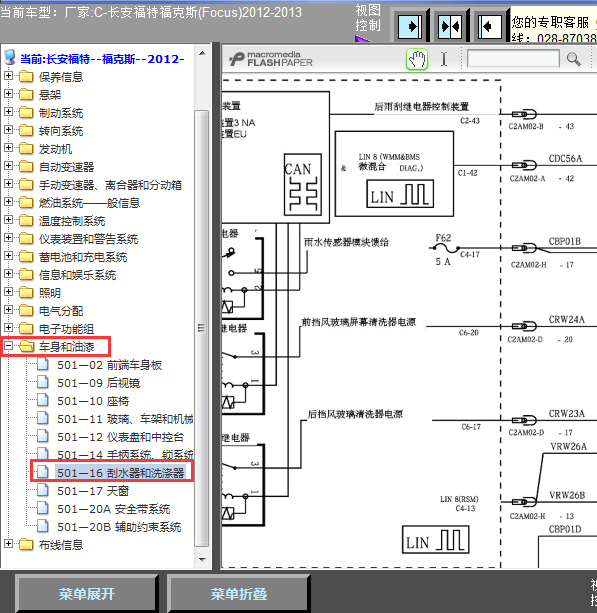
Task: Open document 501—02 前端车身板
Action: (x=109, y=365)
